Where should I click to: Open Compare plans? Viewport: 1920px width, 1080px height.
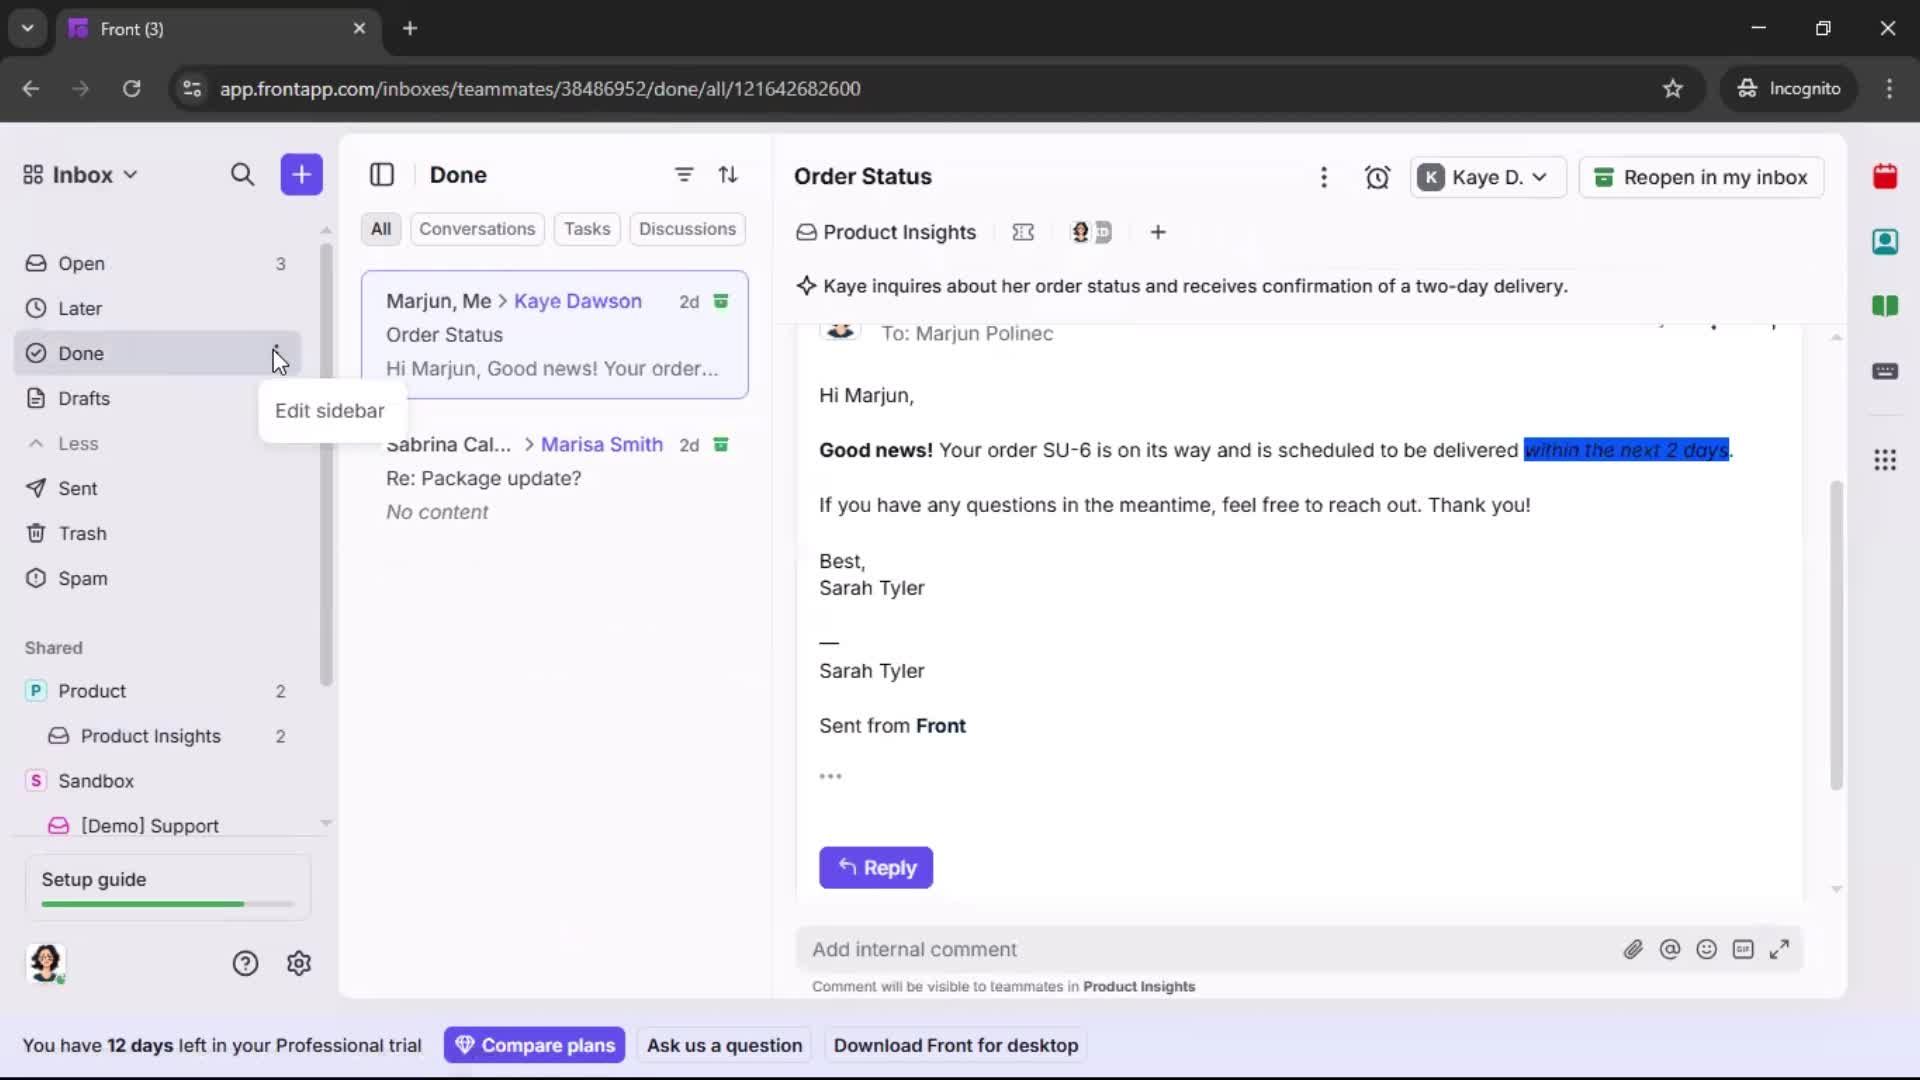click(x=534, y=1045)
